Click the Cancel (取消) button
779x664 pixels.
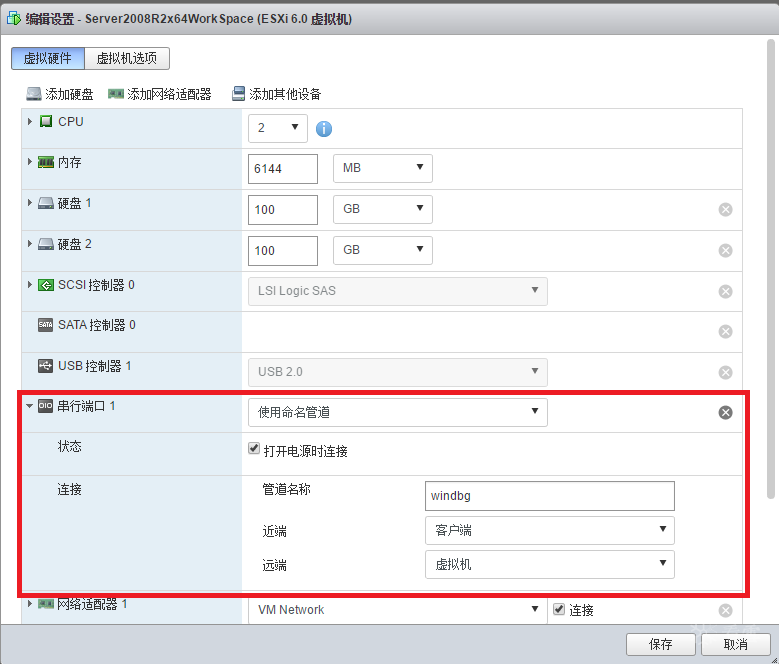(x=735, y=645)
